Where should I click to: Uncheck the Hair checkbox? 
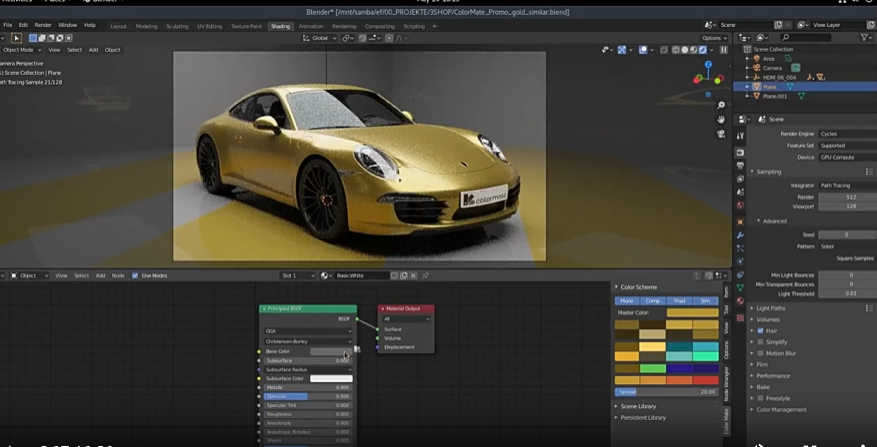[761, 330]
